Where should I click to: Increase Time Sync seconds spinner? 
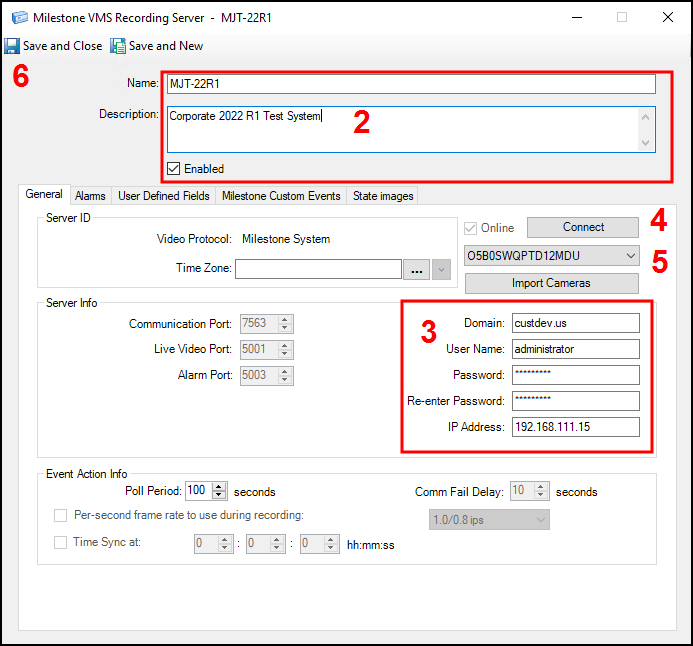331,540
